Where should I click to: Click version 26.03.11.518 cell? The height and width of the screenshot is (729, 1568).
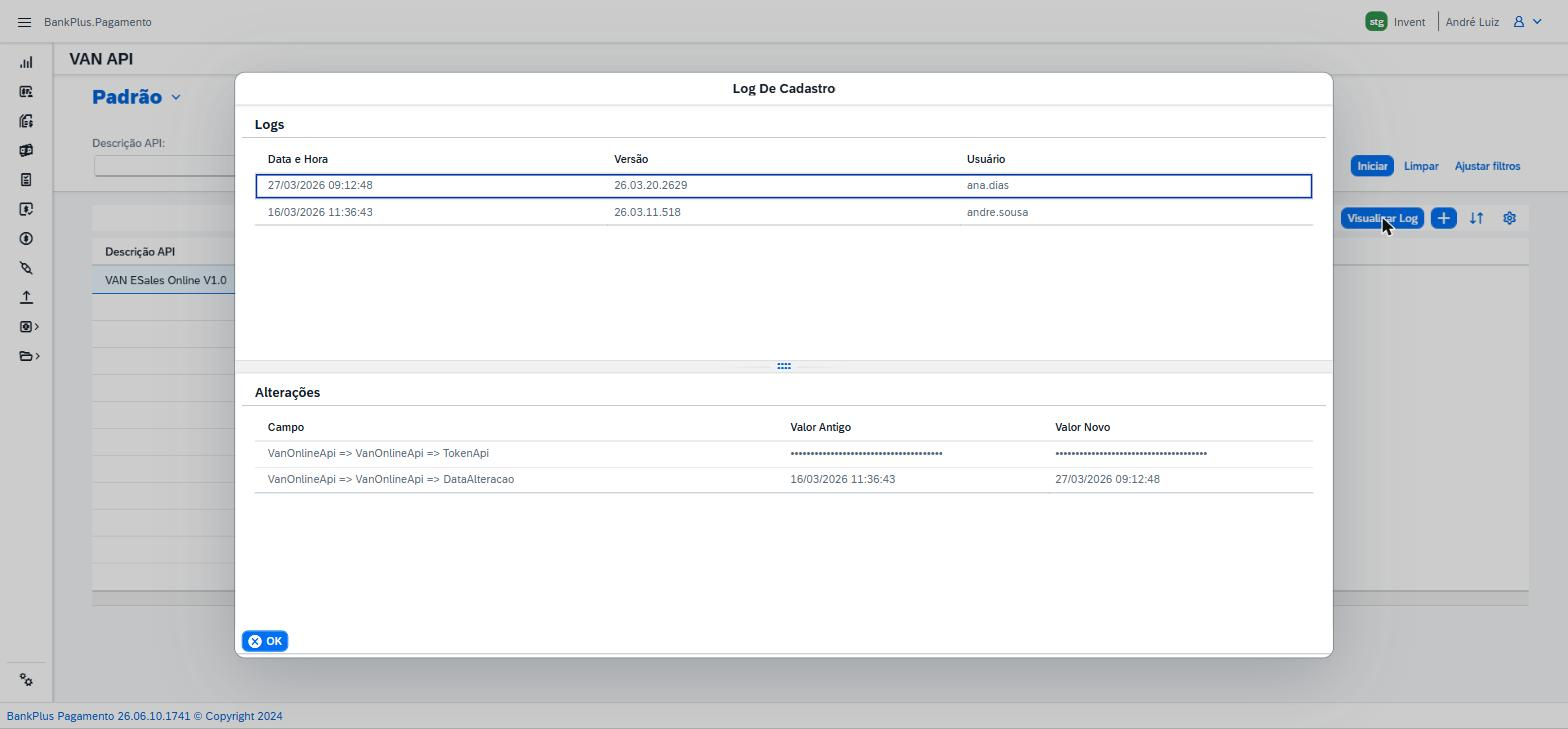[647, 212]
